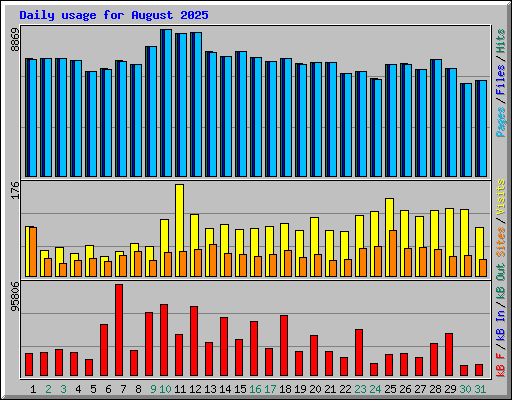Click day label 2 on the x-axis
Image resolution: width=512 pixels, height=400 pixels.
48,389
